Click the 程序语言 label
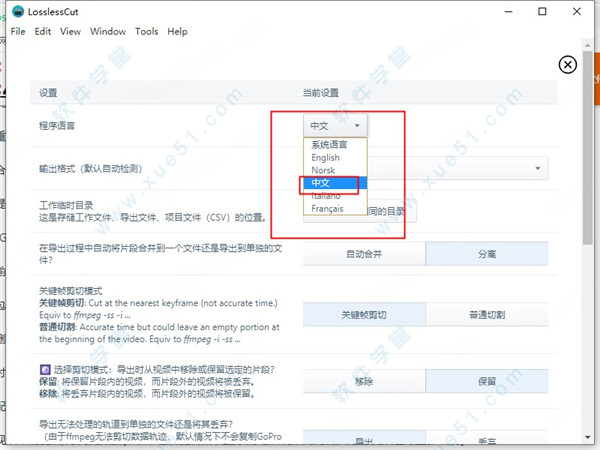Image resolution: width=600 pixels, height=450 pixels. point(57,126)
